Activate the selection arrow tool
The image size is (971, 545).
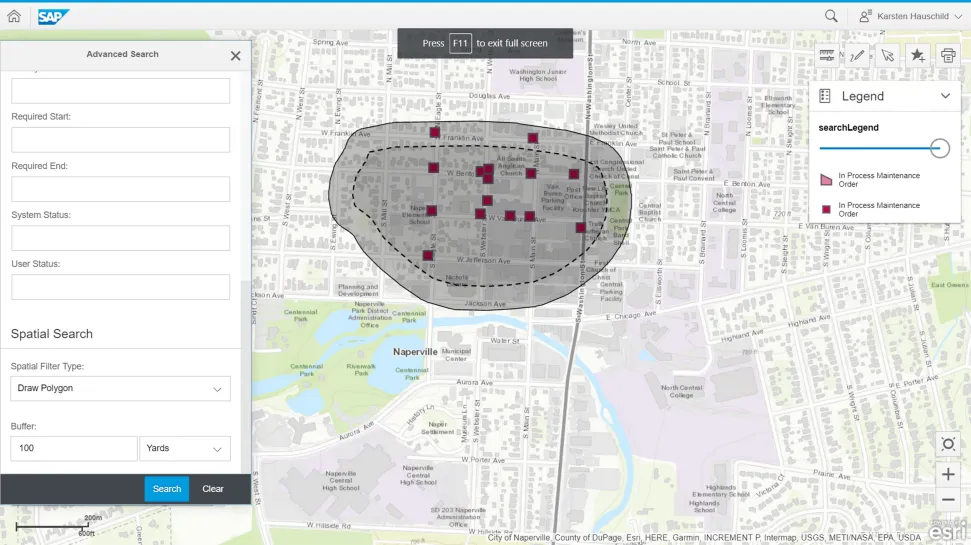pos(886,55)
